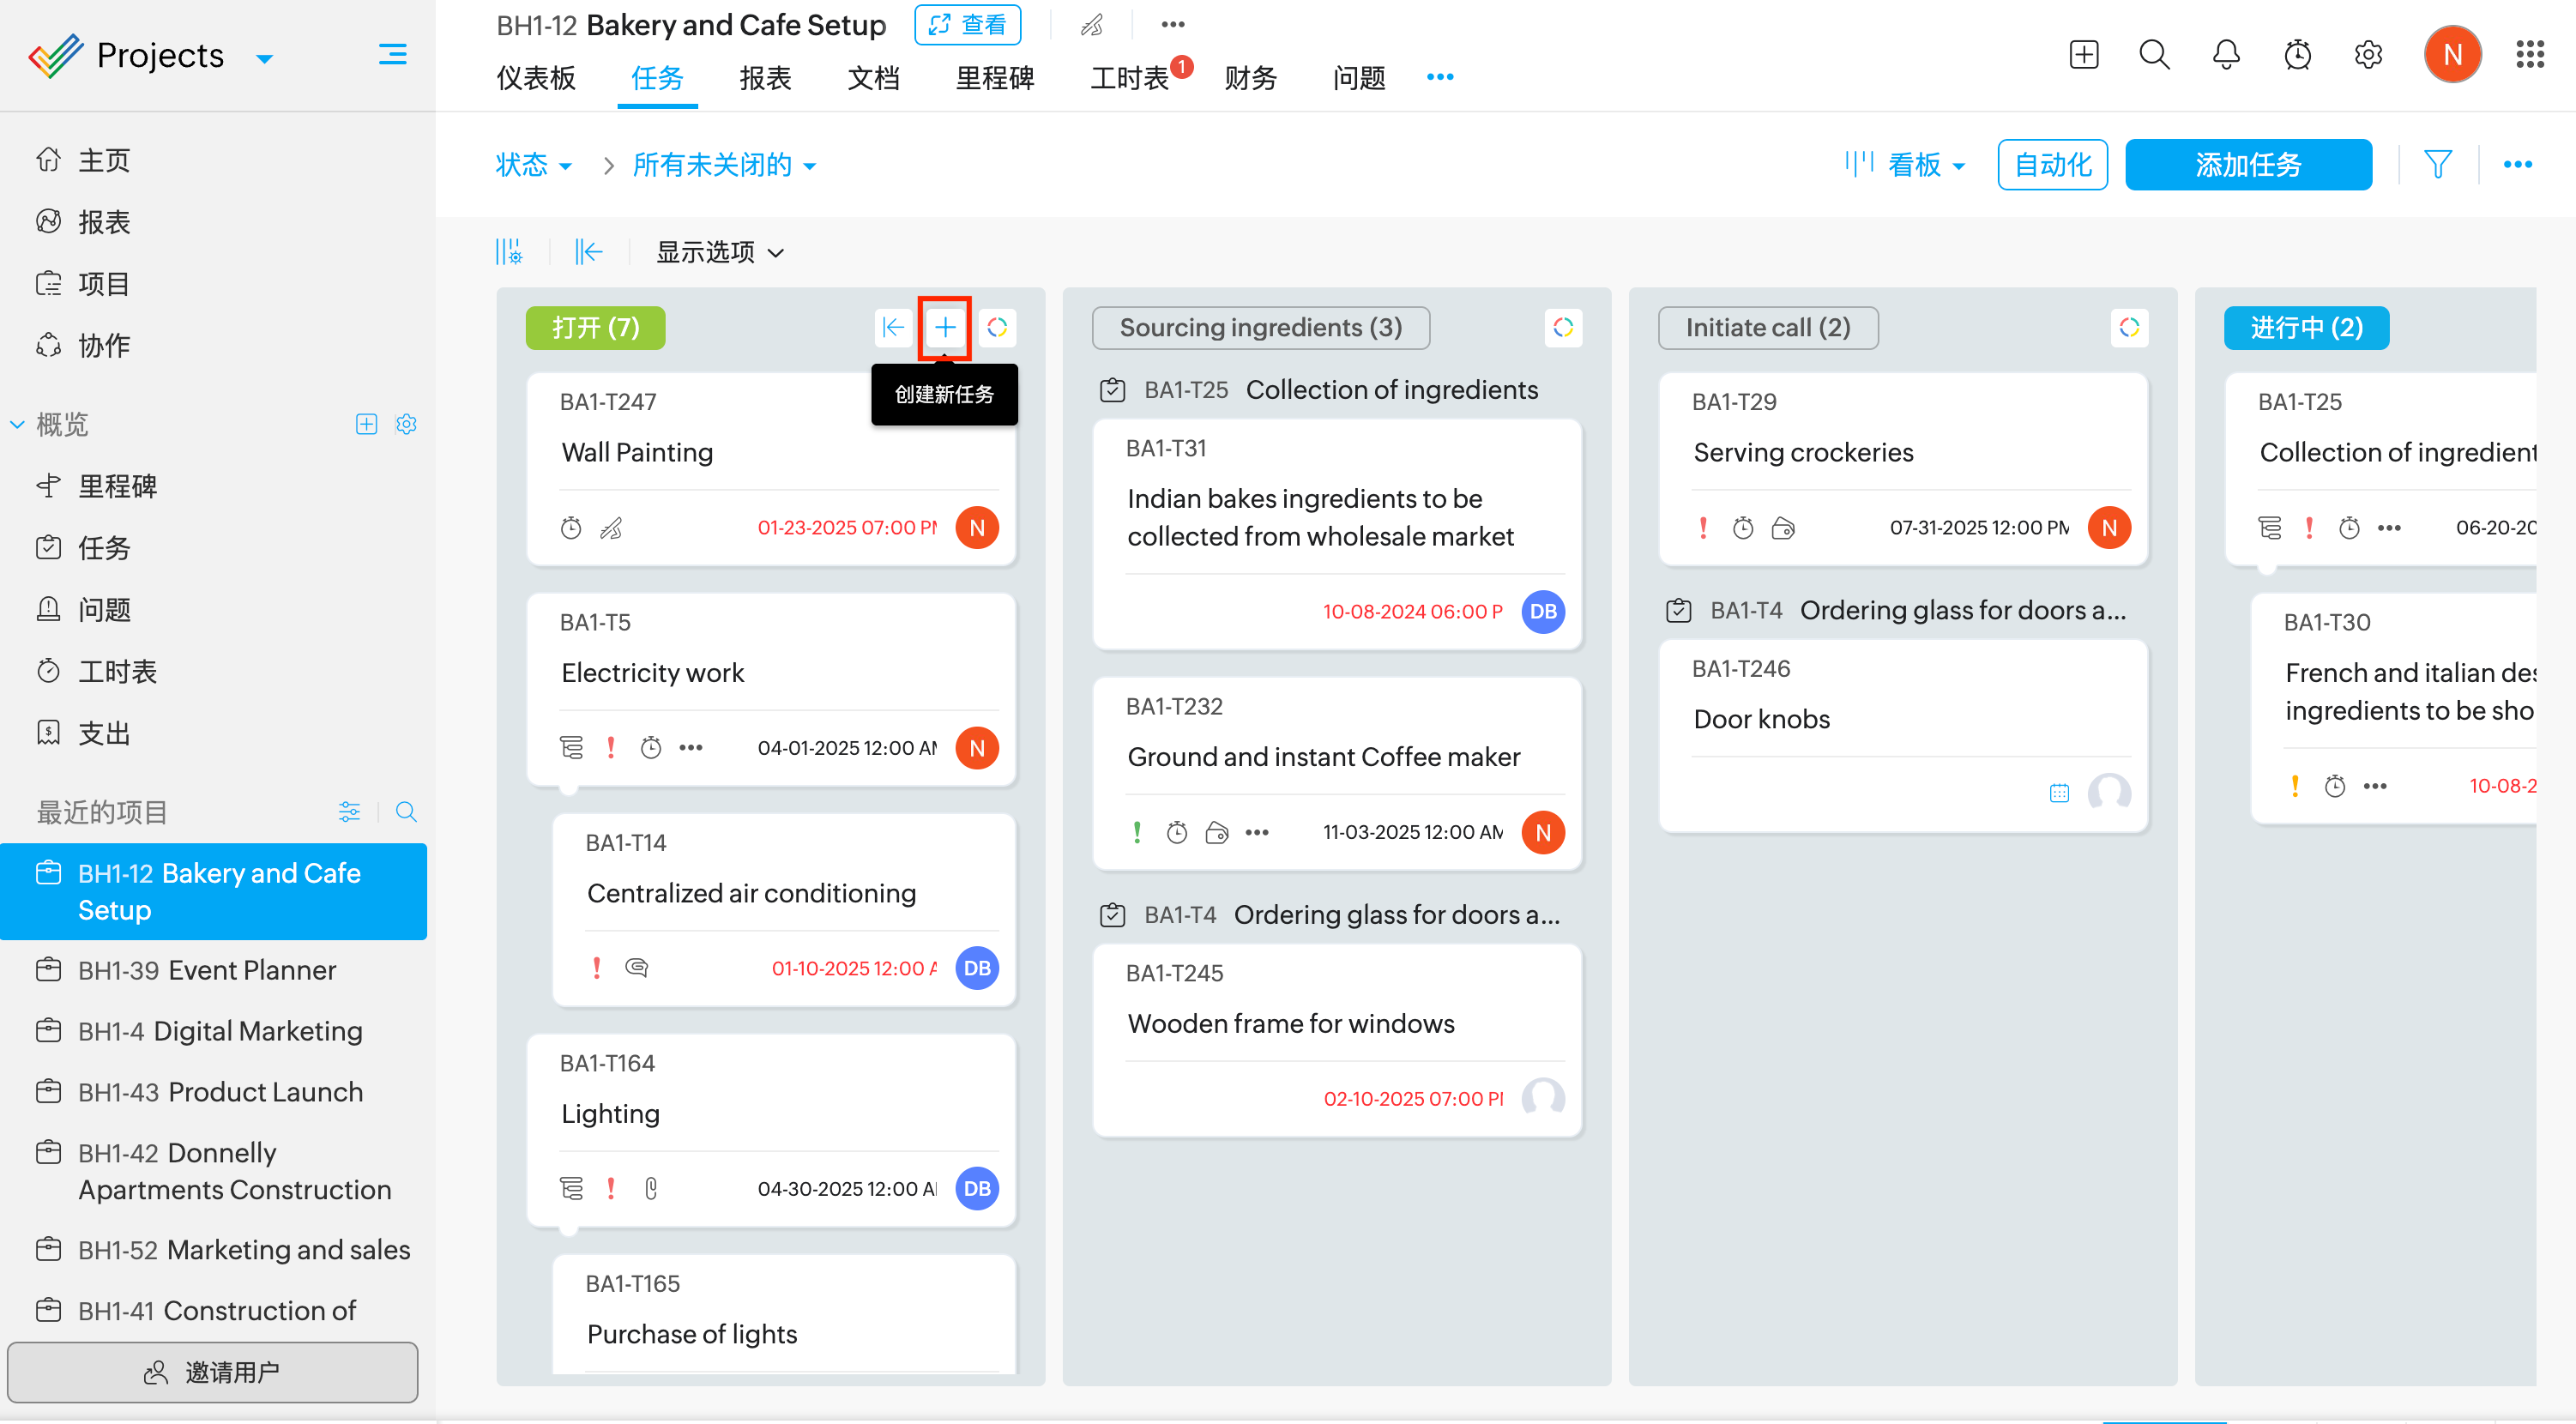This screenshot has height=1424, width=2576.
Task: Click the filter funnel icon
Action: click(x=2437, y=164)
